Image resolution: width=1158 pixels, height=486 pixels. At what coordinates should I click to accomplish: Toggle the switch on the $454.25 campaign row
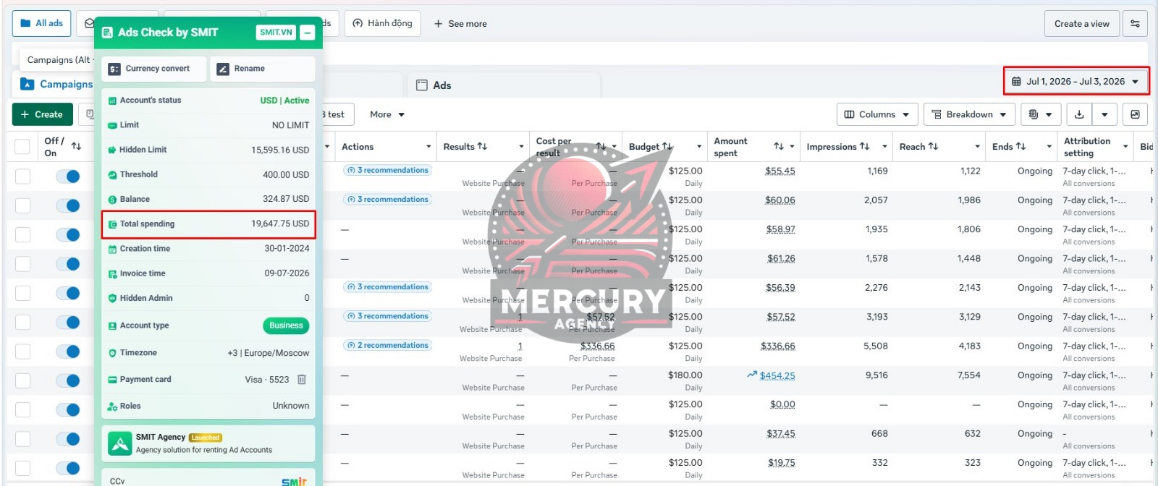point(67,381)
